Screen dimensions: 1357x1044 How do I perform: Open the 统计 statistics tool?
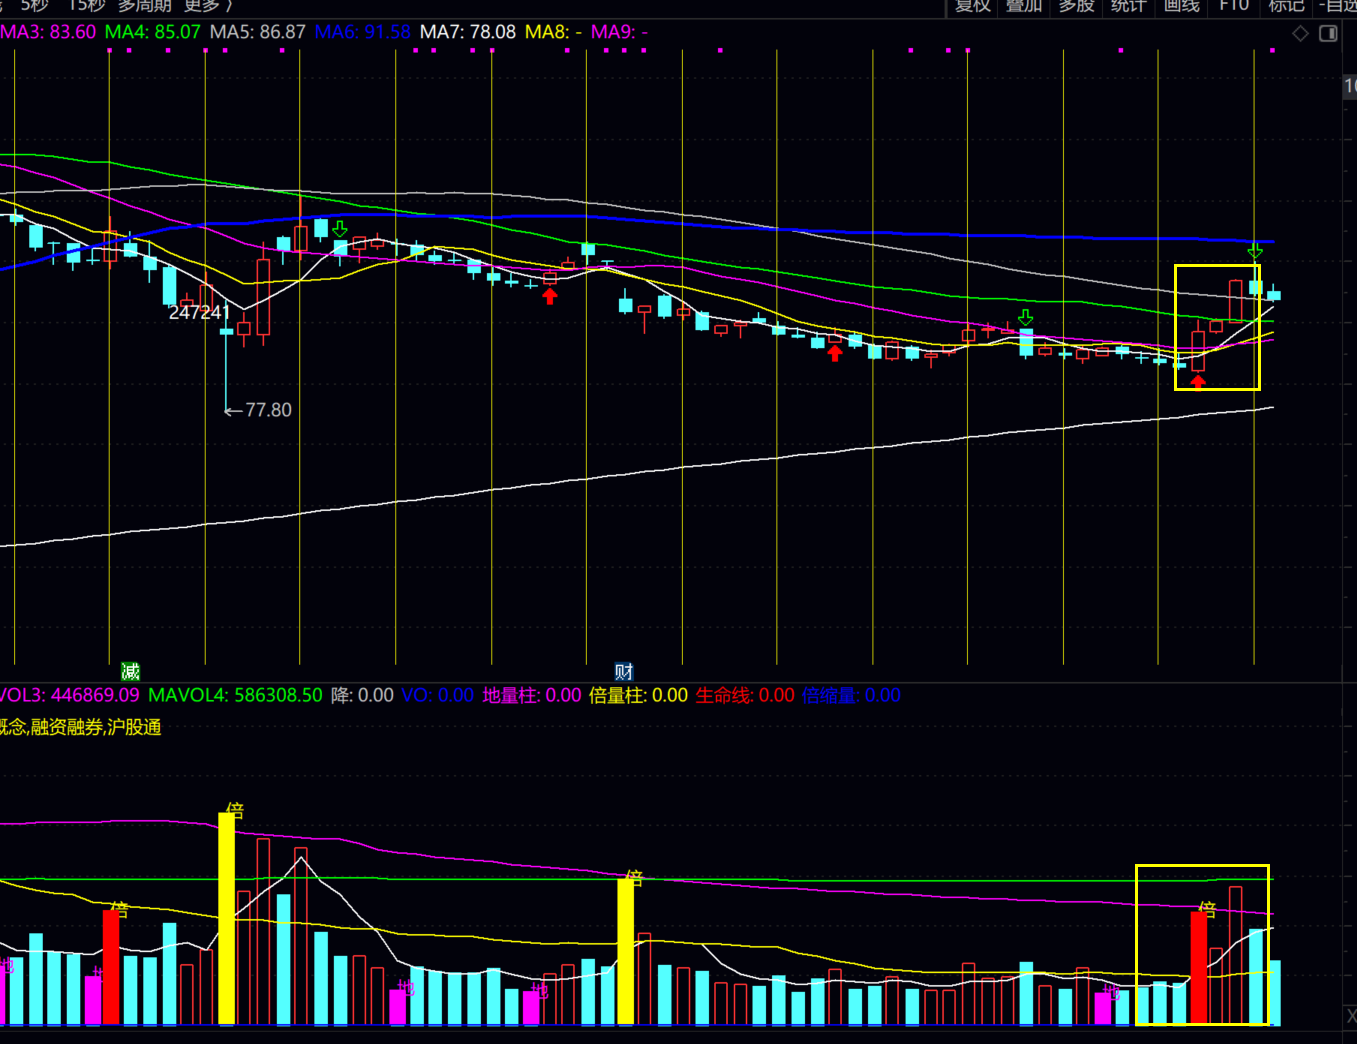coord(1128,6)
